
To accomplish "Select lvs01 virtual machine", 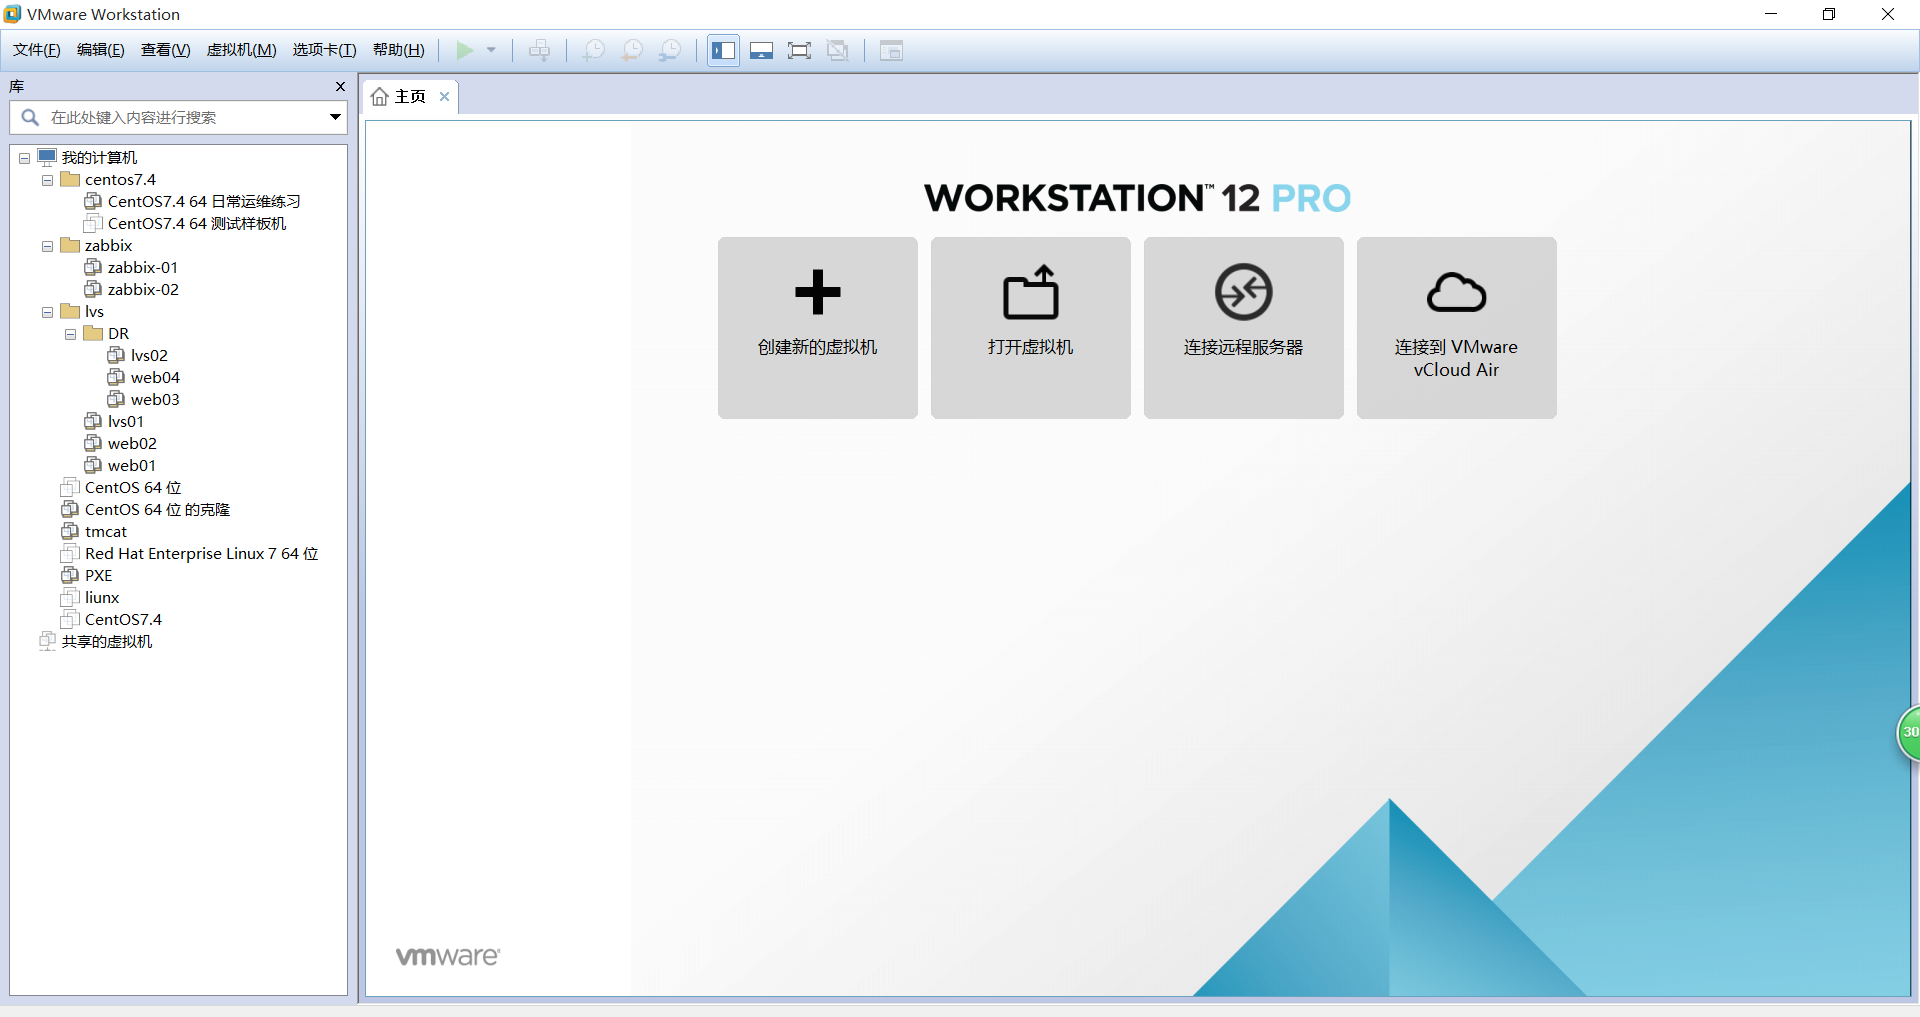I will (126, 422).
